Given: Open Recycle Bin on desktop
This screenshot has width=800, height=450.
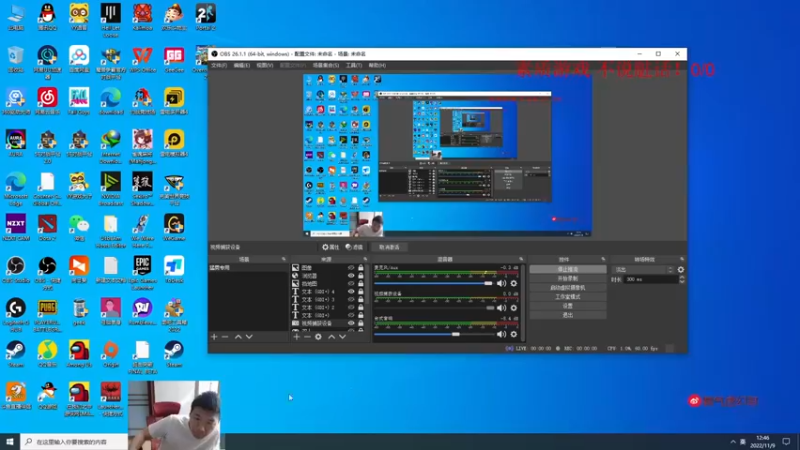Looking at the screenshot, I should tap(16, 59).
